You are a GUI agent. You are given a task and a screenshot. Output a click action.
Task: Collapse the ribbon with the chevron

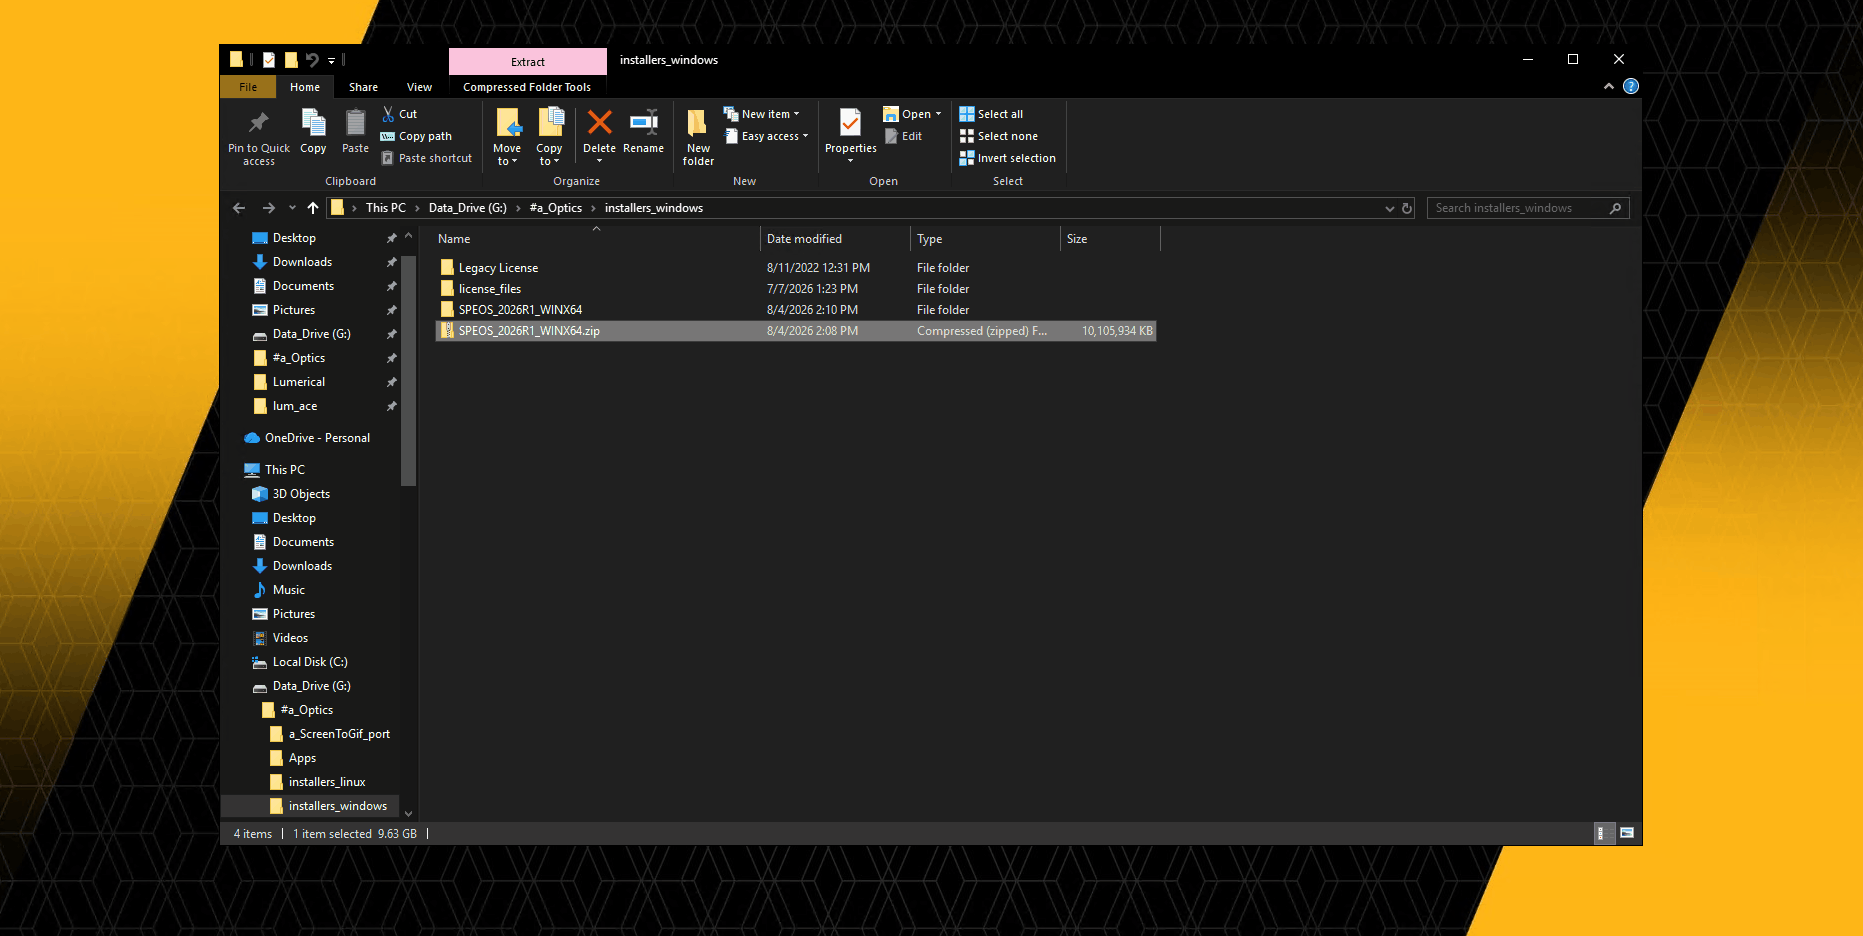click(x=1609, y=87)
